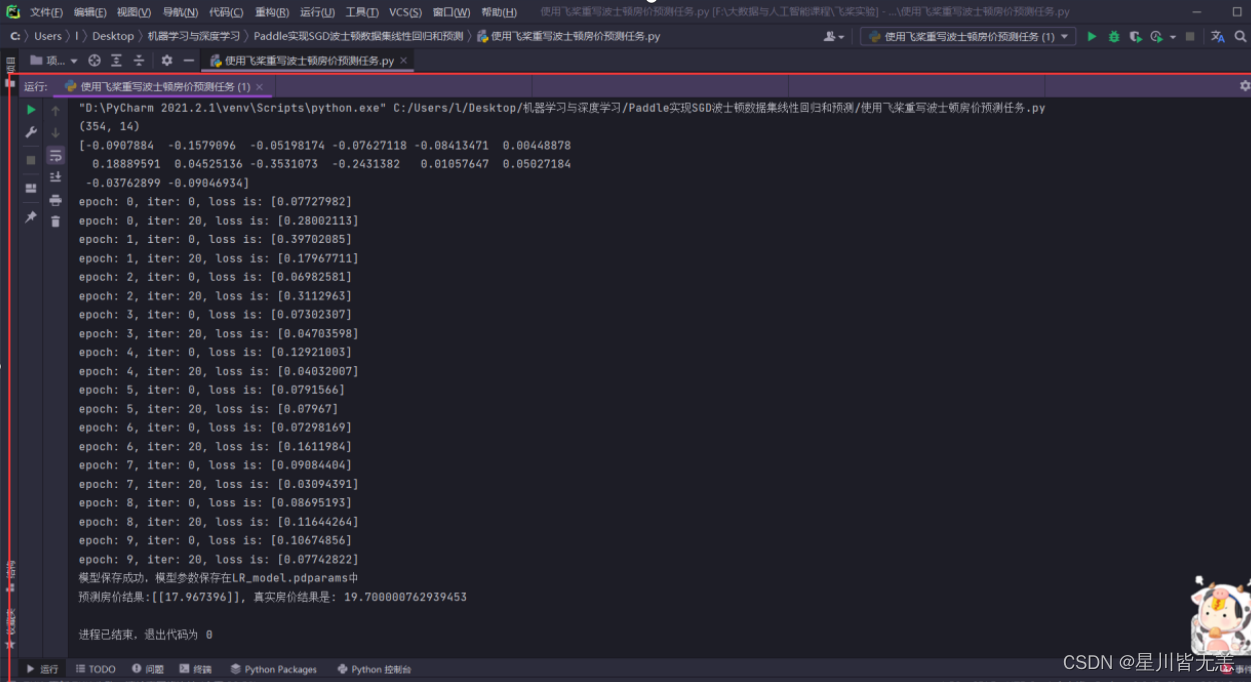
Task: Click the 预测房价结果 output line
Action: pos(273,597)
